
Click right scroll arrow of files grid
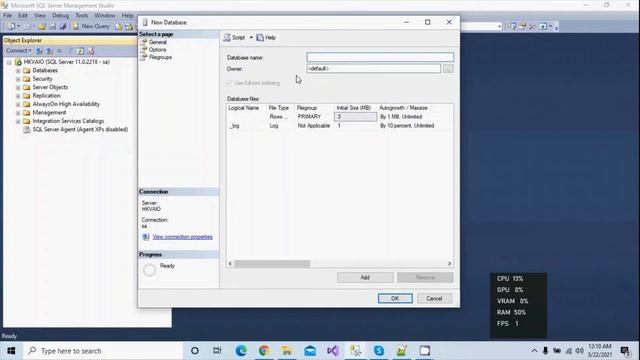point(449,264)
